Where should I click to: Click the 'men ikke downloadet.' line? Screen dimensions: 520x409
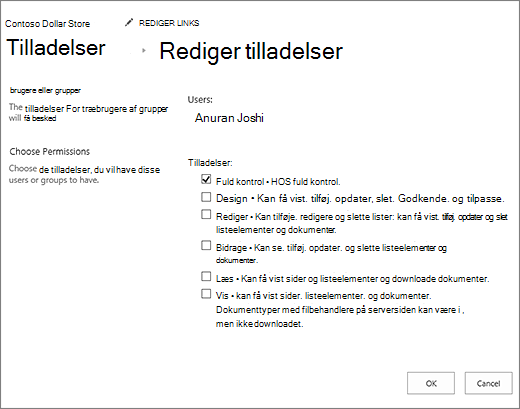coord(259,324)
